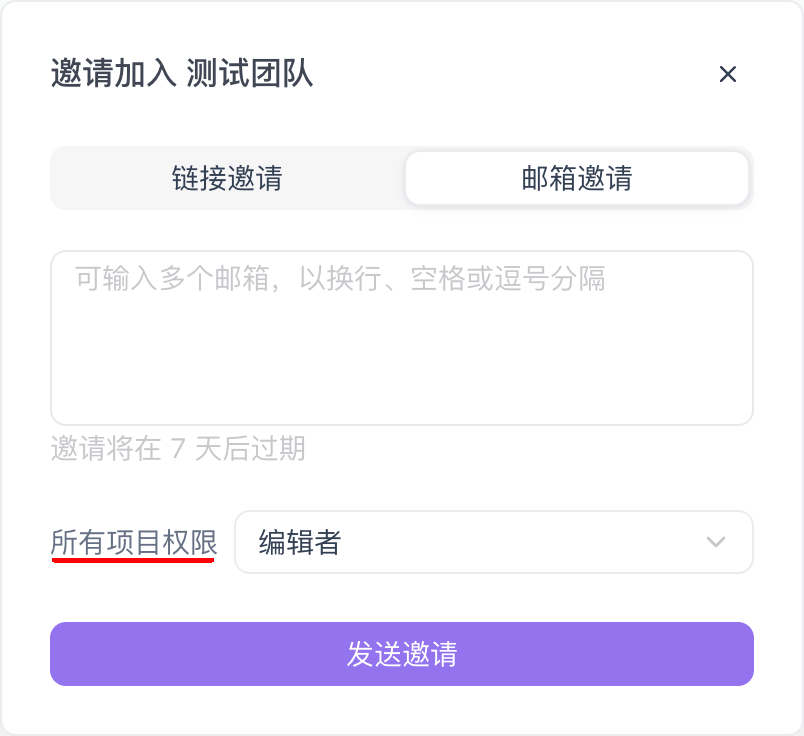Click the underlined 所有项目权限 link
Viewport: 804px width, 736px height.
tap(133, 542)
